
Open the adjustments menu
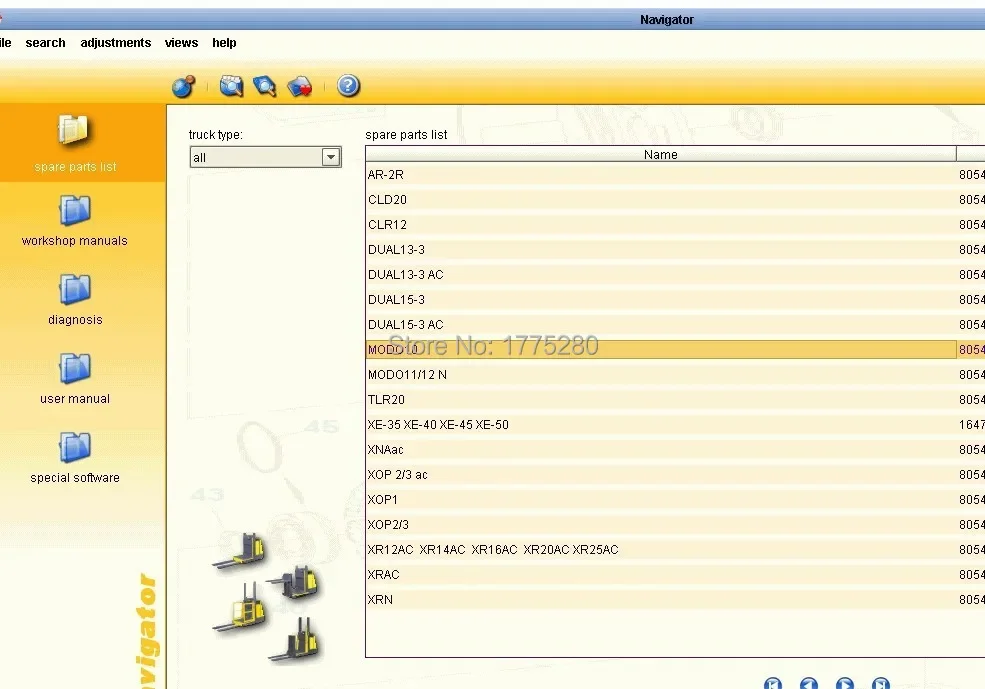tap(115, 42)
